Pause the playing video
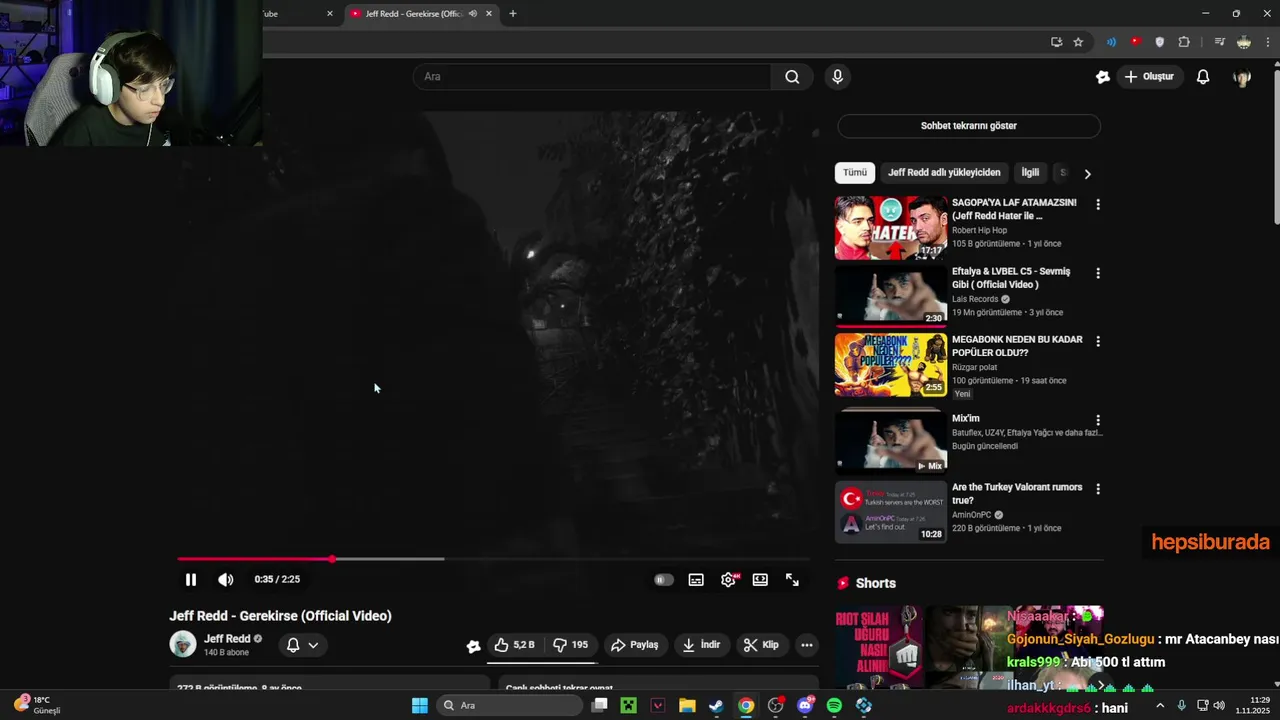 pos(190,579)
